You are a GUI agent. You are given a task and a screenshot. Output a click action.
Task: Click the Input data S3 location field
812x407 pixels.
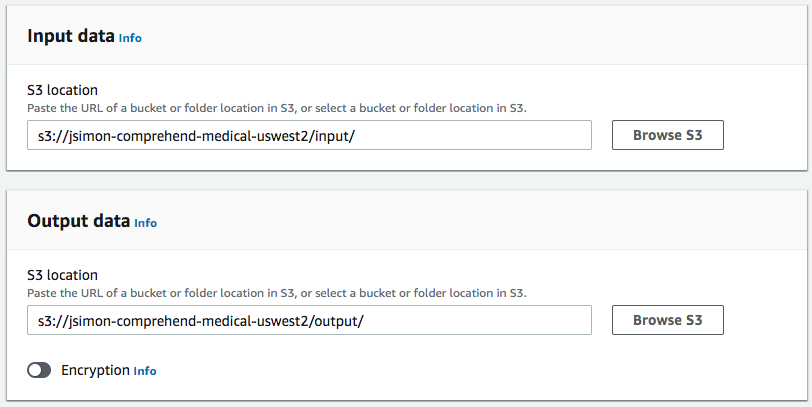[x=309, y=136]
